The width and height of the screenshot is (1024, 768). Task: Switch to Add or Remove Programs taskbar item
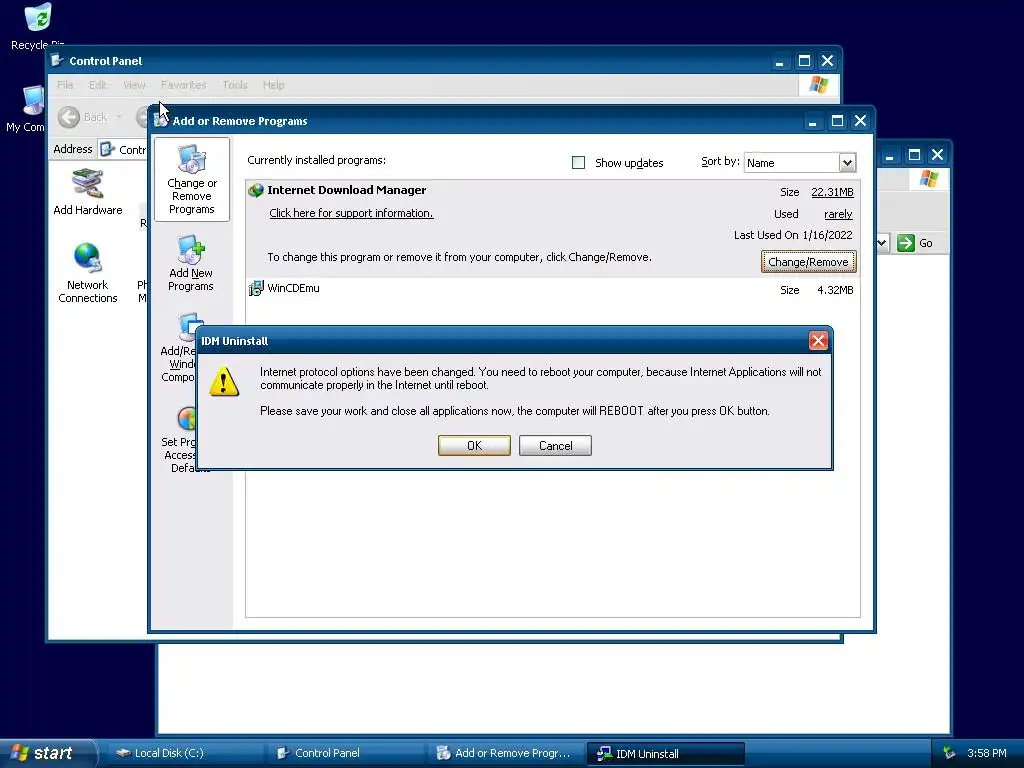pos(505,753)
